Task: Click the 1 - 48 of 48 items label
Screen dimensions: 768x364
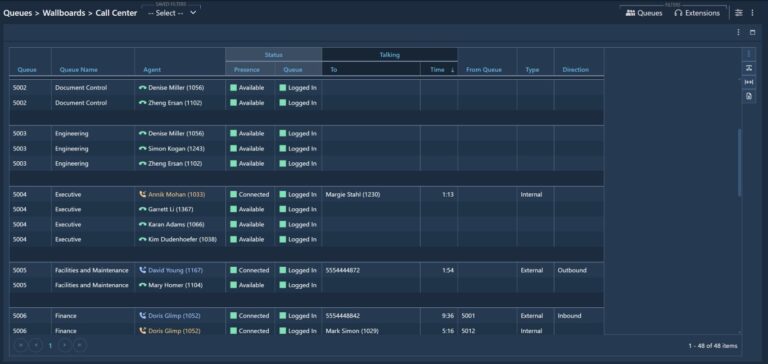Action: click(713, 346)
